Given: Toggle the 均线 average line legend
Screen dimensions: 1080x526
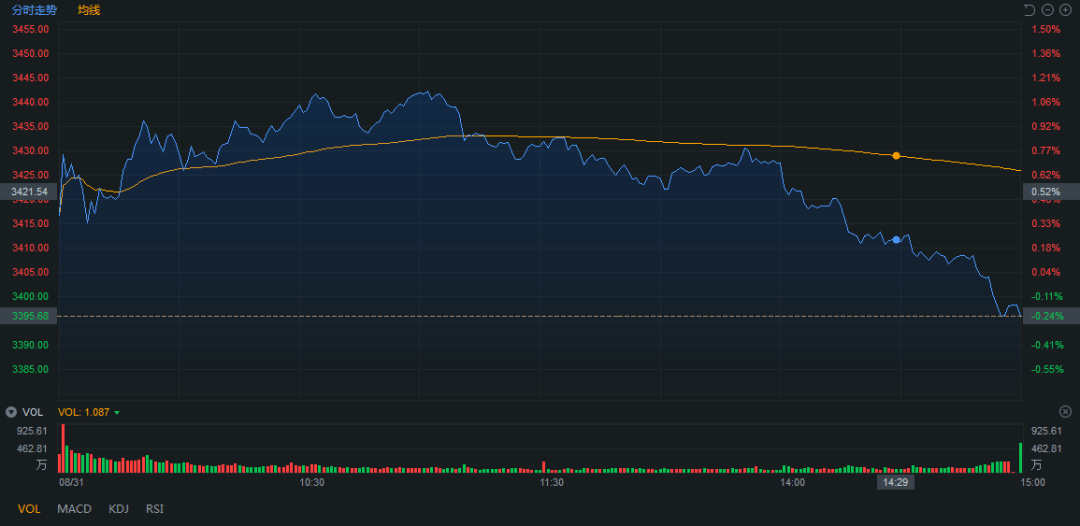Looking at the screenshot, I should click(89, 10).
